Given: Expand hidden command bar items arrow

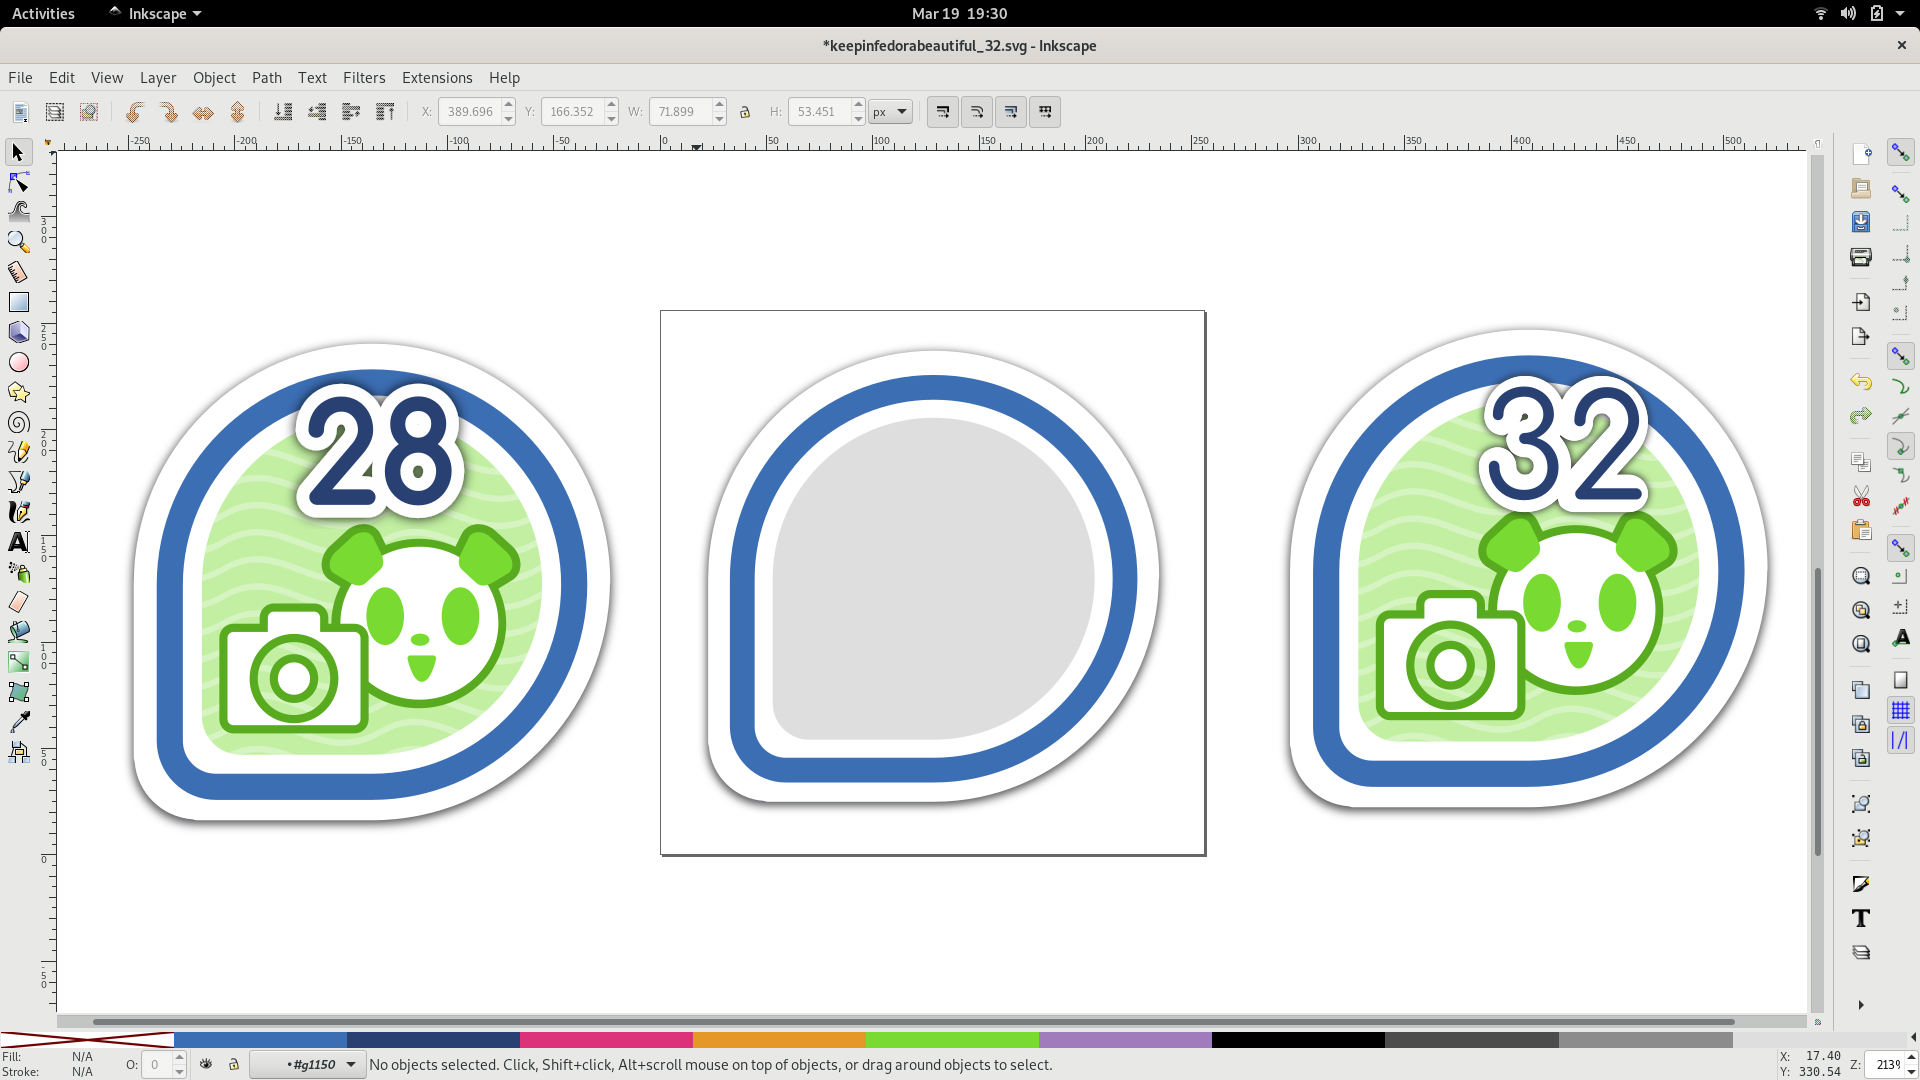Looking at the screenshot, I should point(1861,1005).
